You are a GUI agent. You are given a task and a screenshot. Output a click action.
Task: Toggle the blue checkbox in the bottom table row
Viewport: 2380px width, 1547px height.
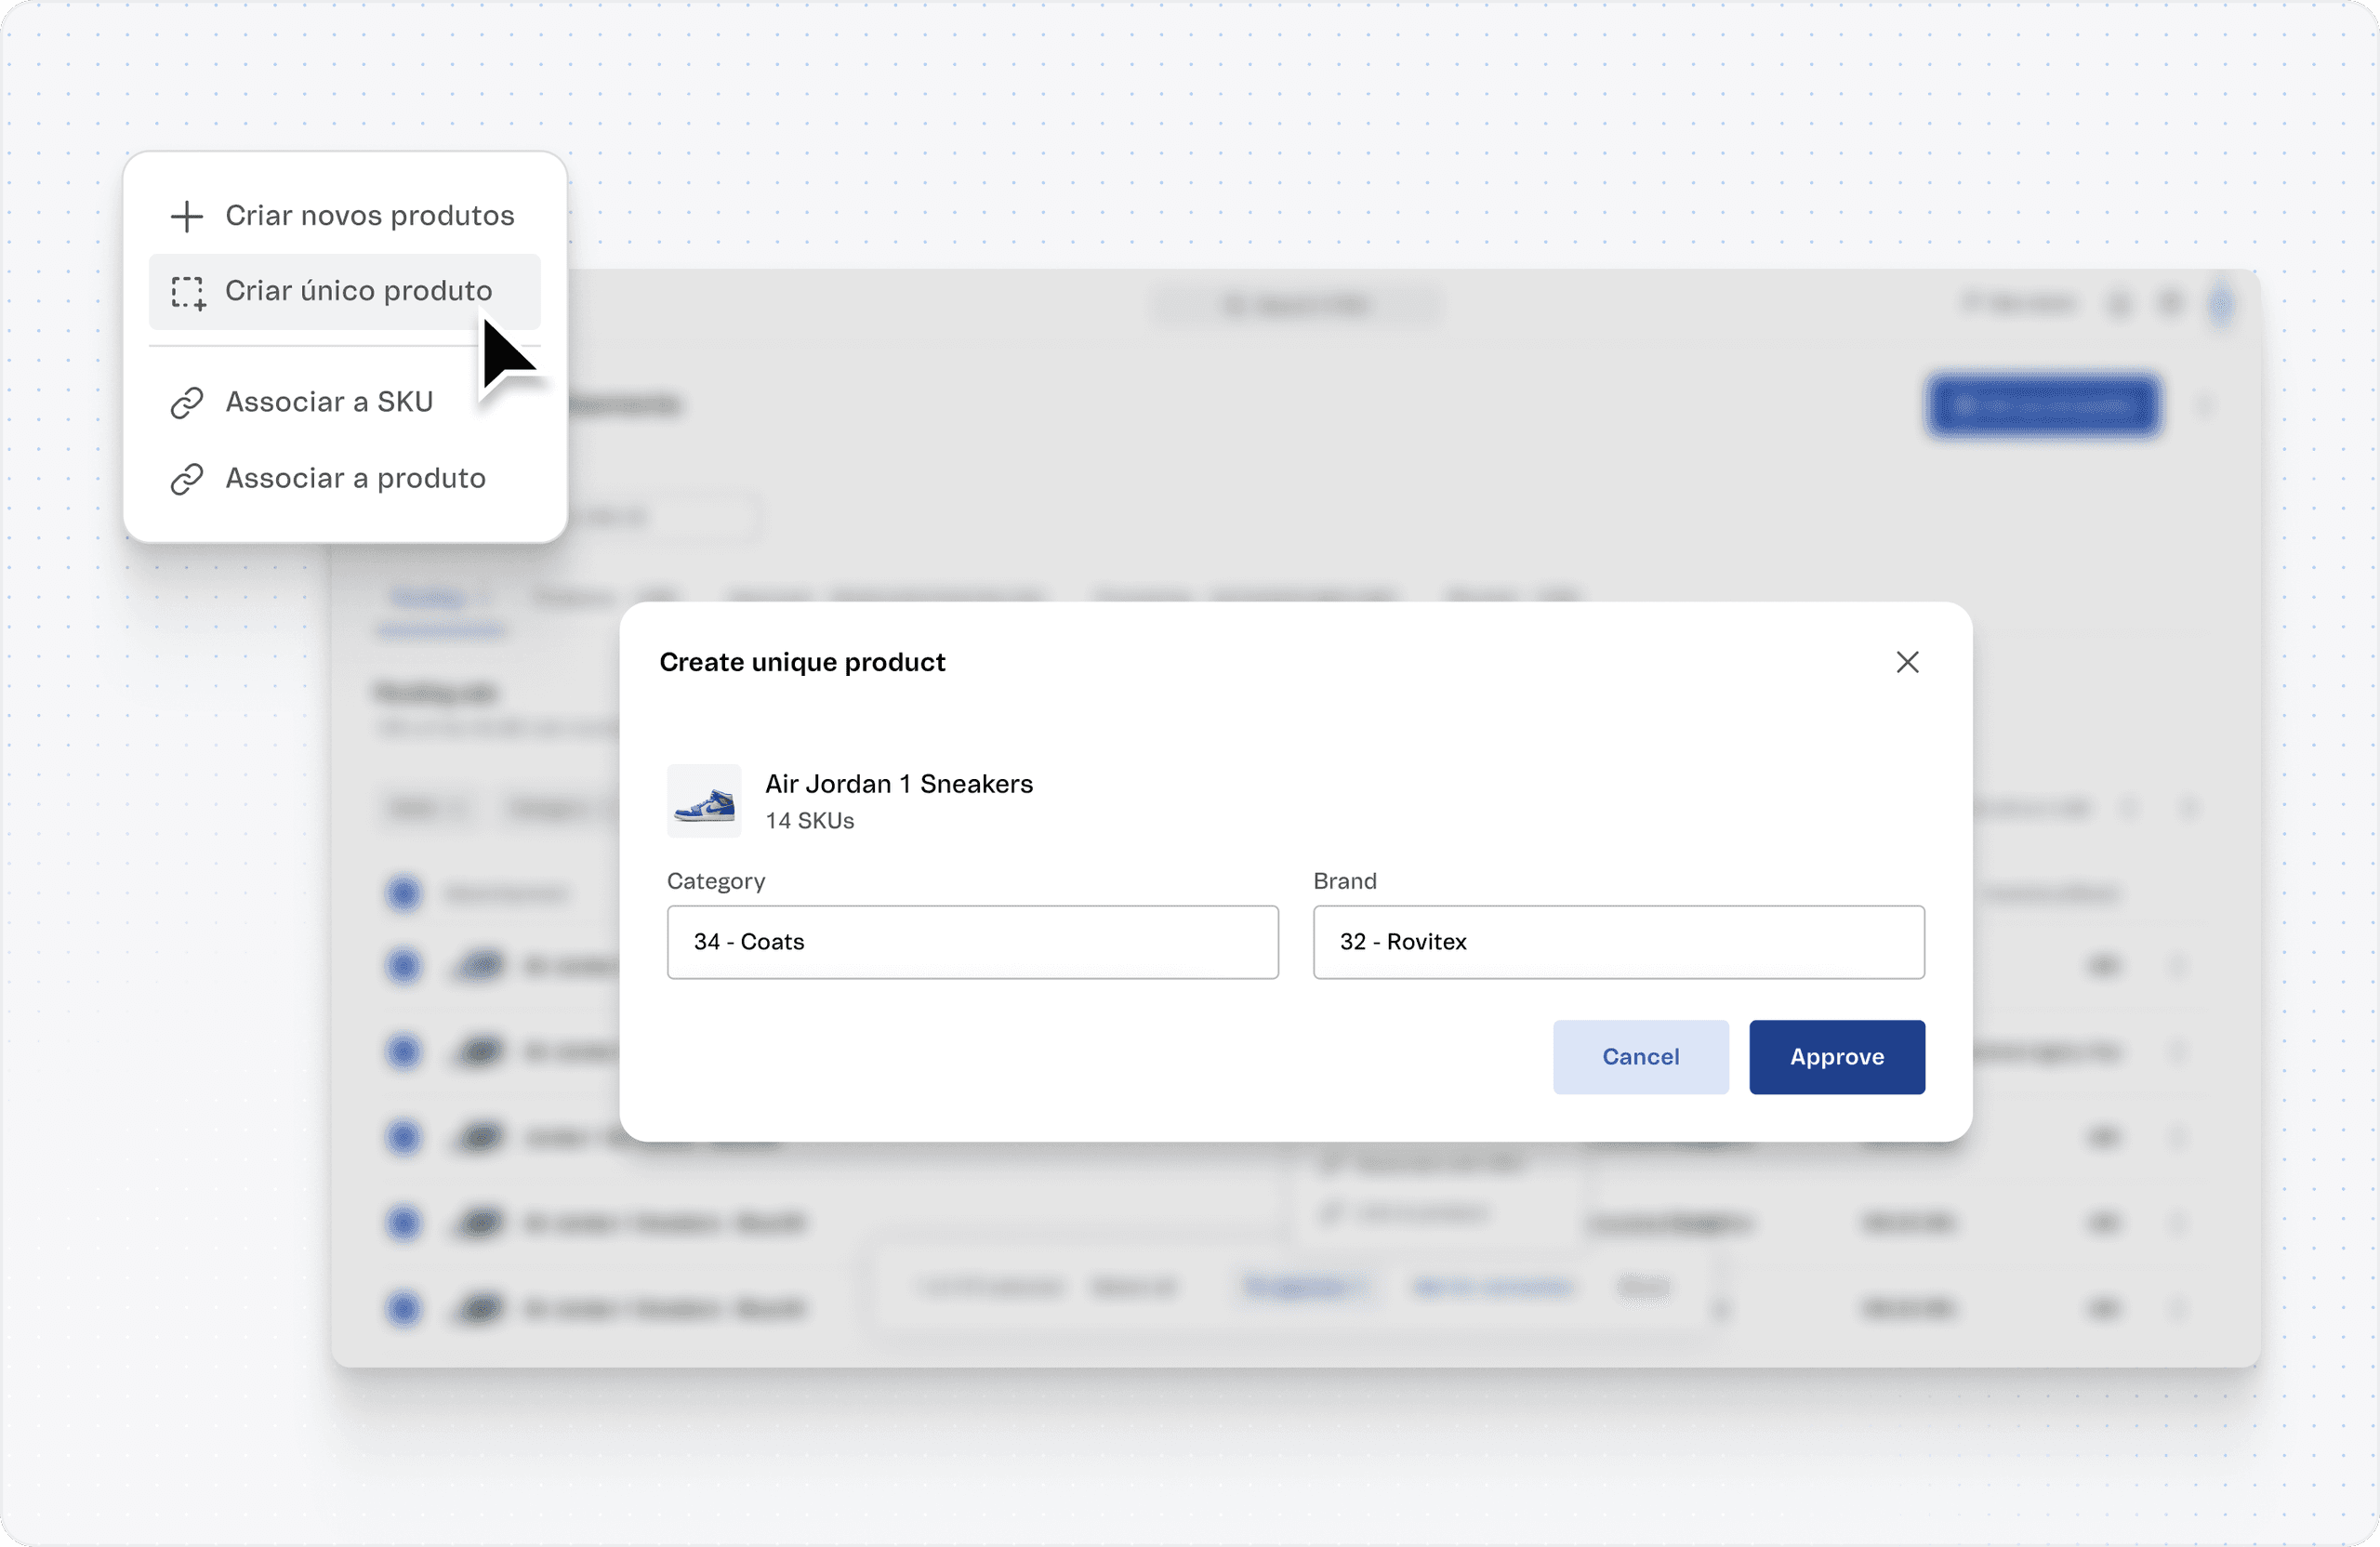tap(404, 1308)
